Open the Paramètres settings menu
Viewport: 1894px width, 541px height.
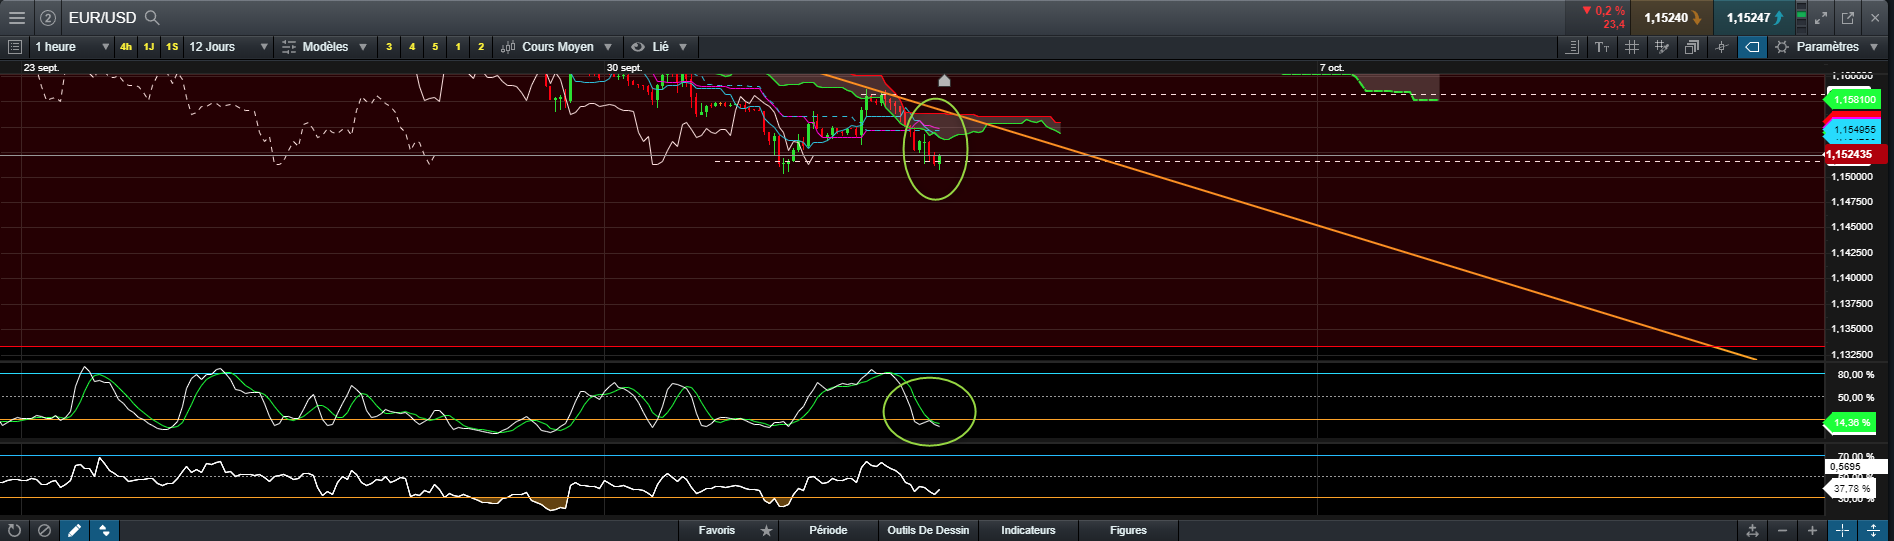coord(1826,47)
